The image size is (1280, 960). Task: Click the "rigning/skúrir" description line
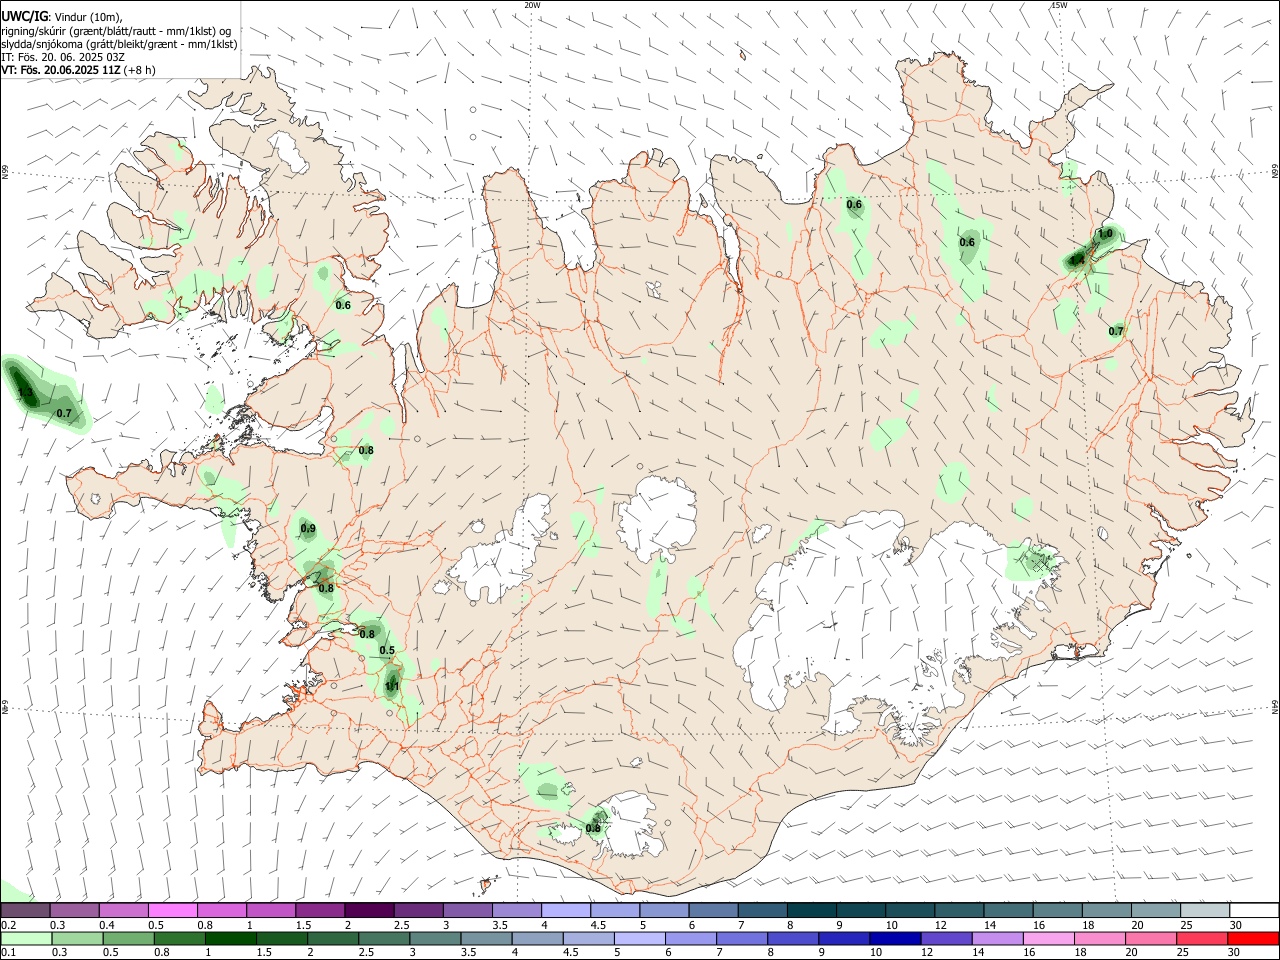click(116, 31)
